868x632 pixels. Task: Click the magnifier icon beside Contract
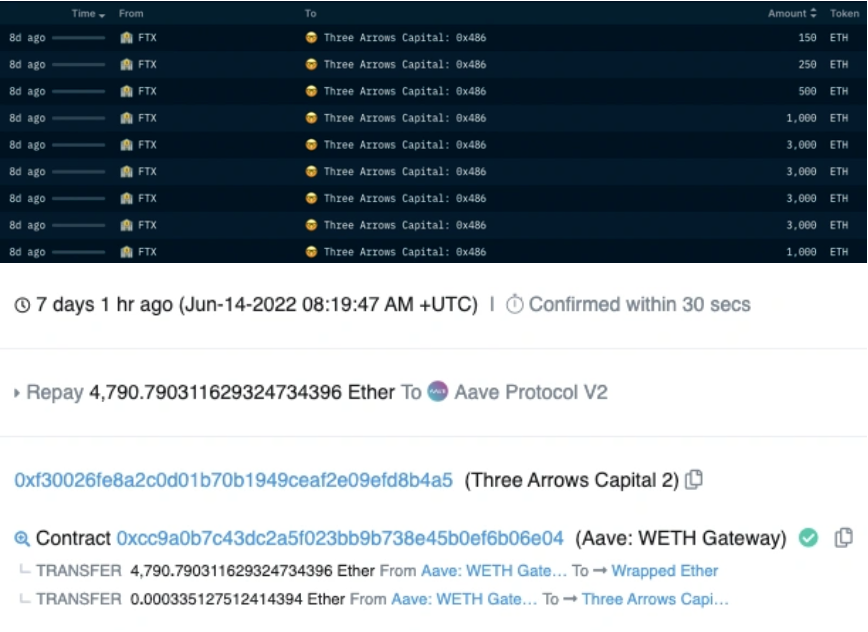(22, 538)
